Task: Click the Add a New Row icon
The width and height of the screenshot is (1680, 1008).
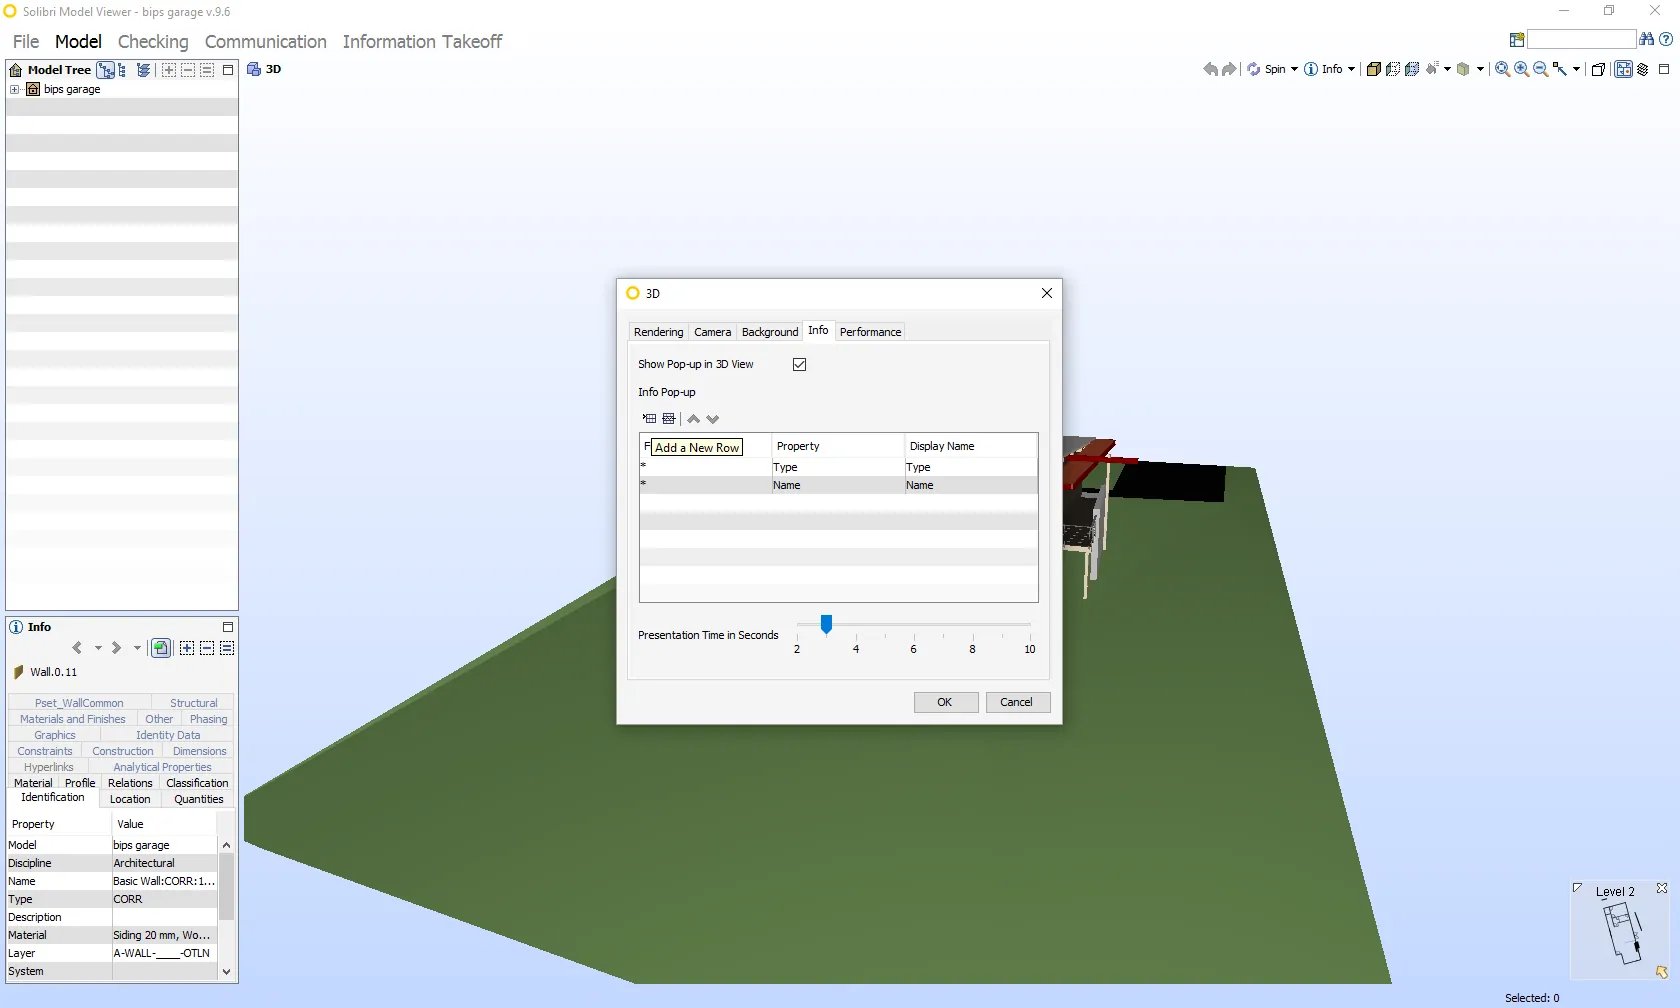Action: pos(649,419)
